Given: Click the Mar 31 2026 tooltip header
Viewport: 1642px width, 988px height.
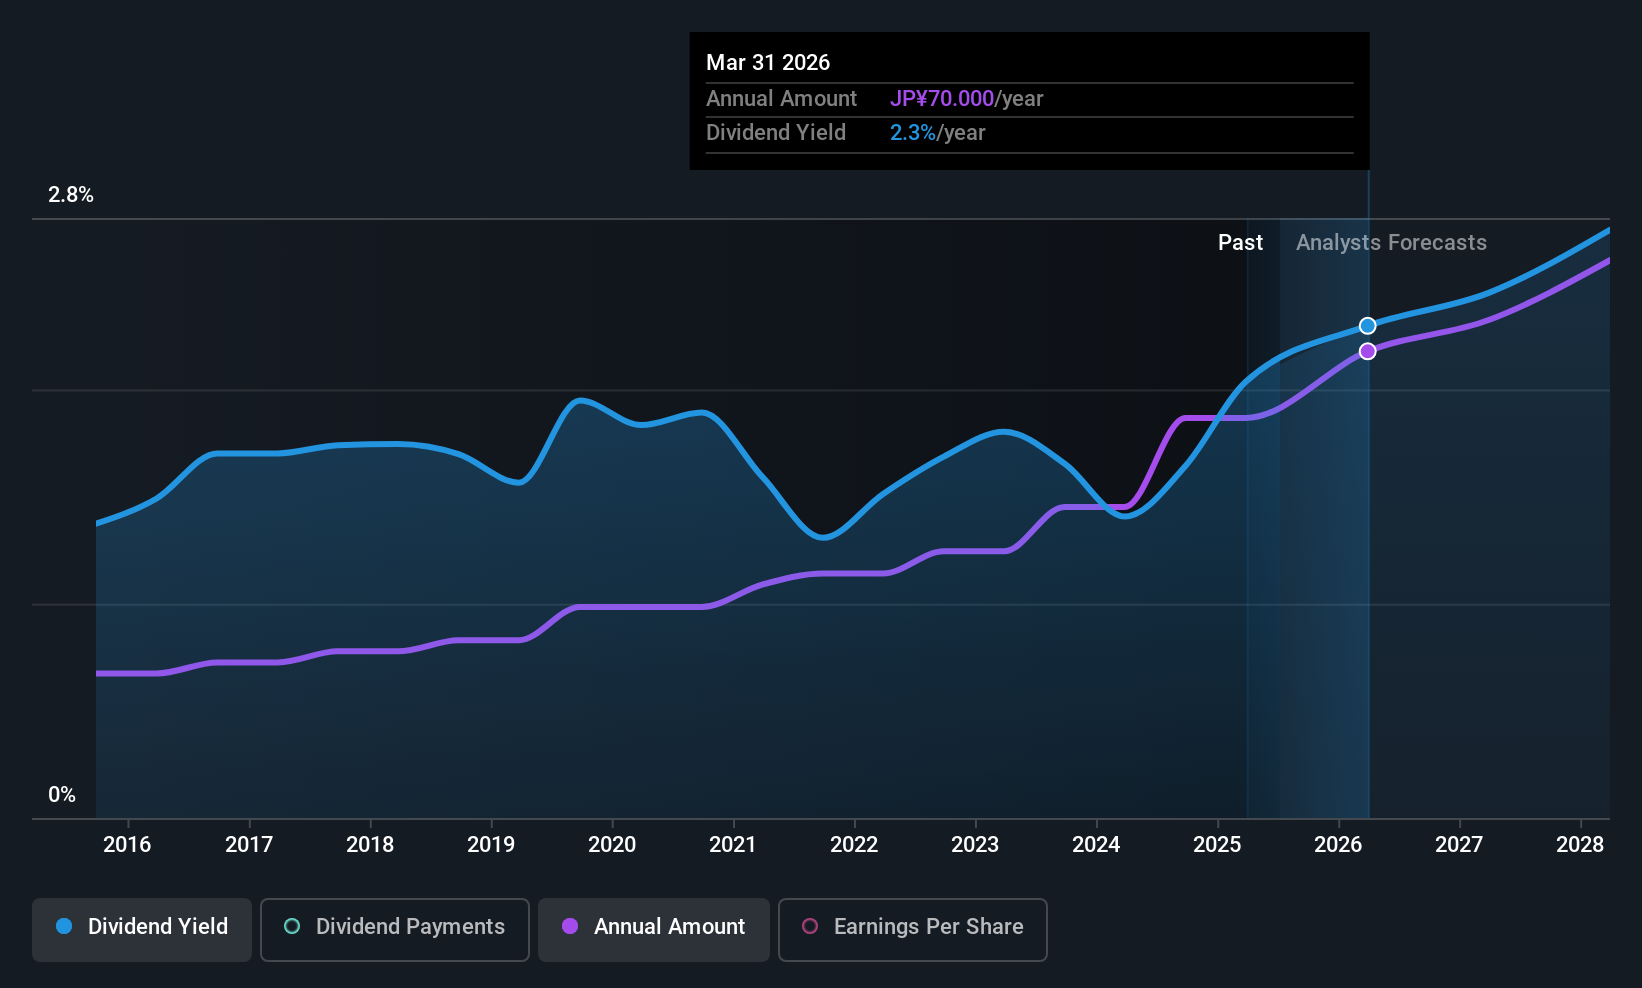Looking at the screenshot, I should tap(768, 62).
